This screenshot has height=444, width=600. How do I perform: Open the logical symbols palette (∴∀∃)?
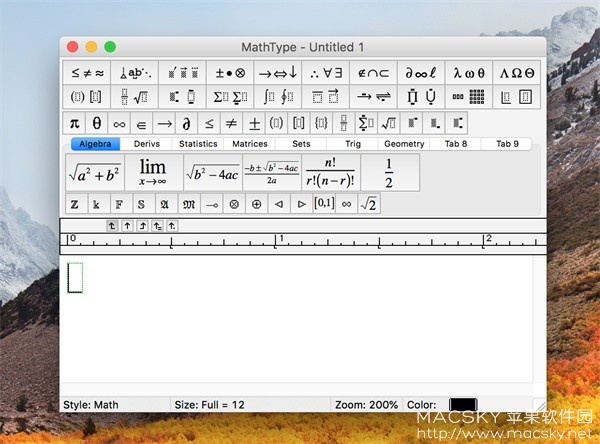(326, 72)
